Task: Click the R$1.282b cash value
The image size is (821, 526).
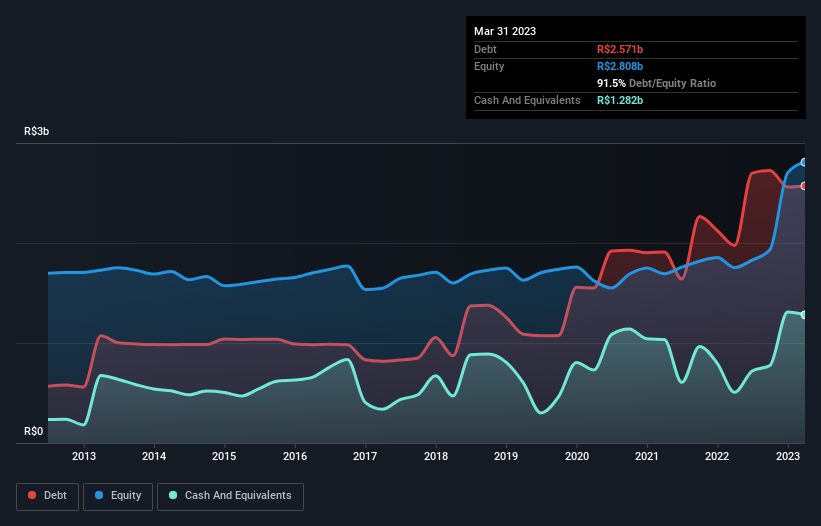Action: pyautogui.click(x=620, y=100)
